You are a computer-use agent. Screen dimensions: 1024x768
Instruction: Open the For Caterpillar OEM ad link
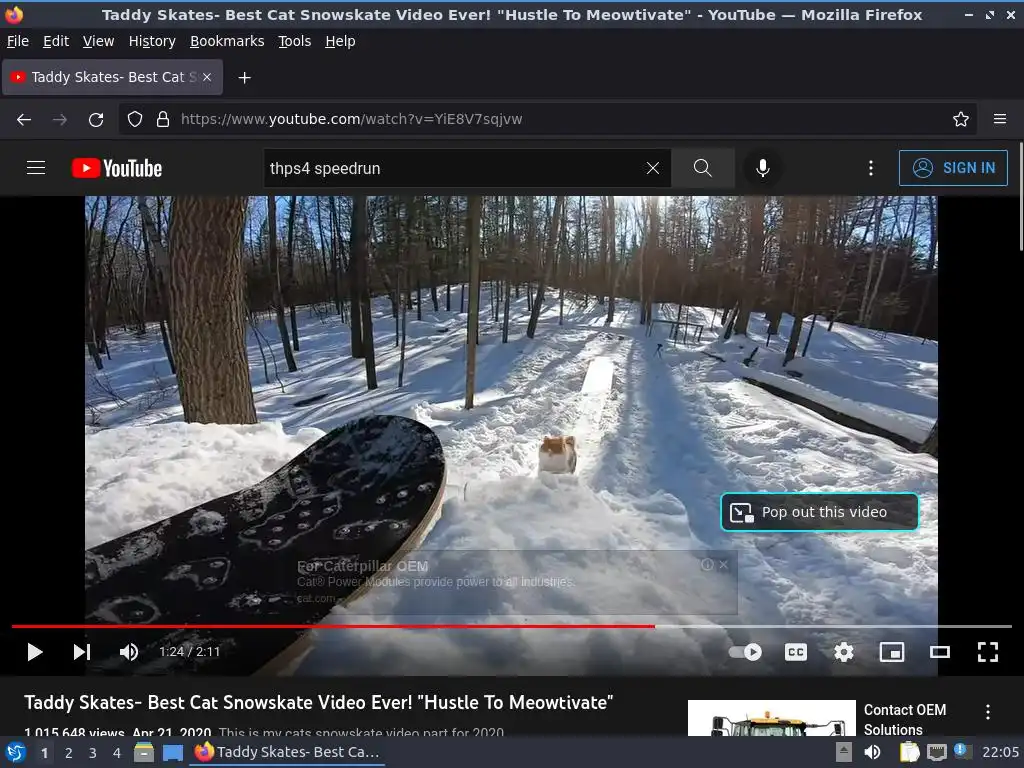(362, 566)
